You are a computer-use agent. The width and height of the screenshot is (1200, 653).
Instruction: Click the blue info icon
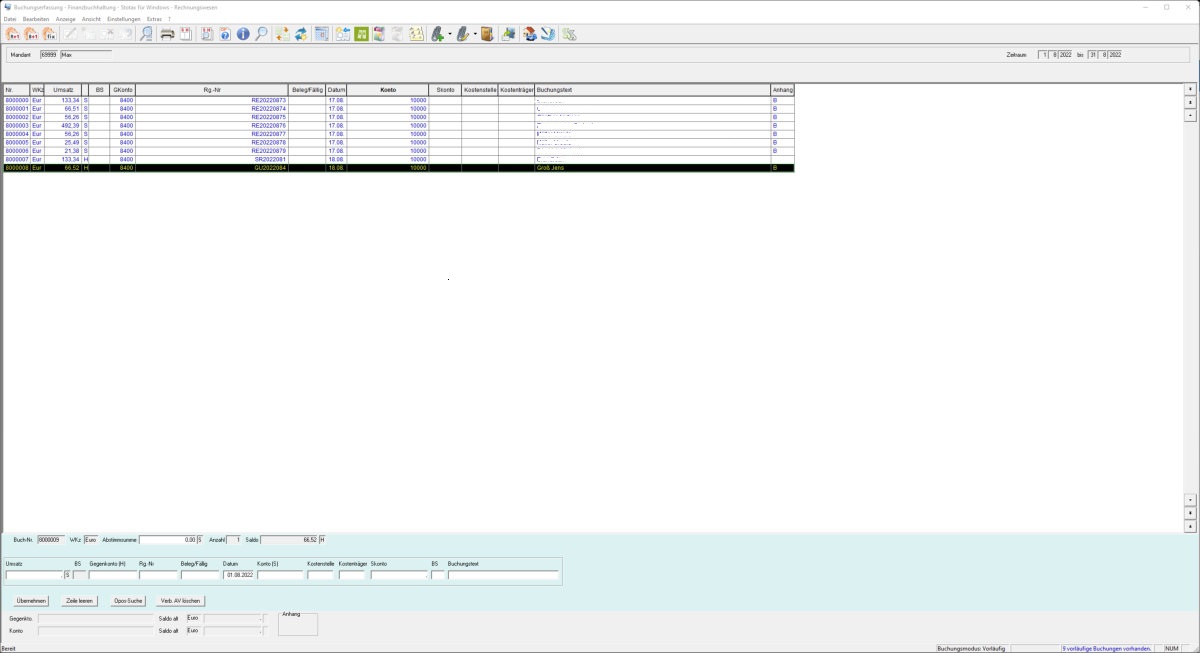pos(243,34)
